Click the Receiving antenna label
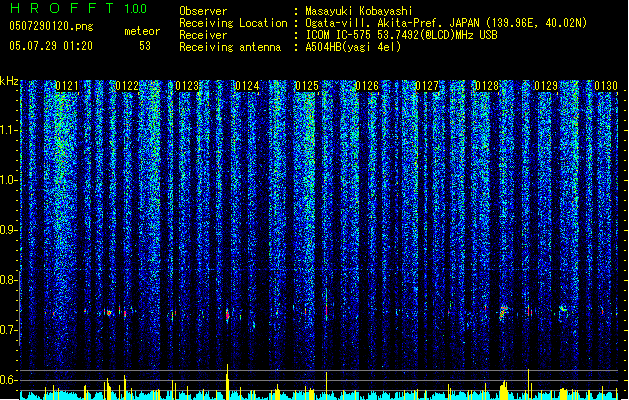629x400 pixels. (x=230, y=47)
